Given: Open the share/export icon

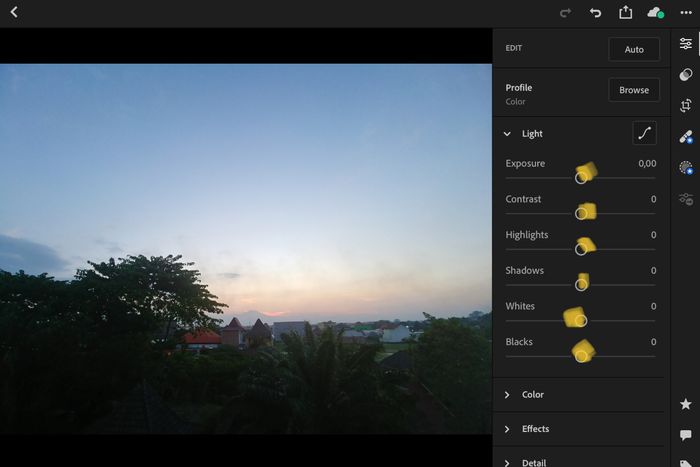Looking at the screenshot, I should click(625, 12).
